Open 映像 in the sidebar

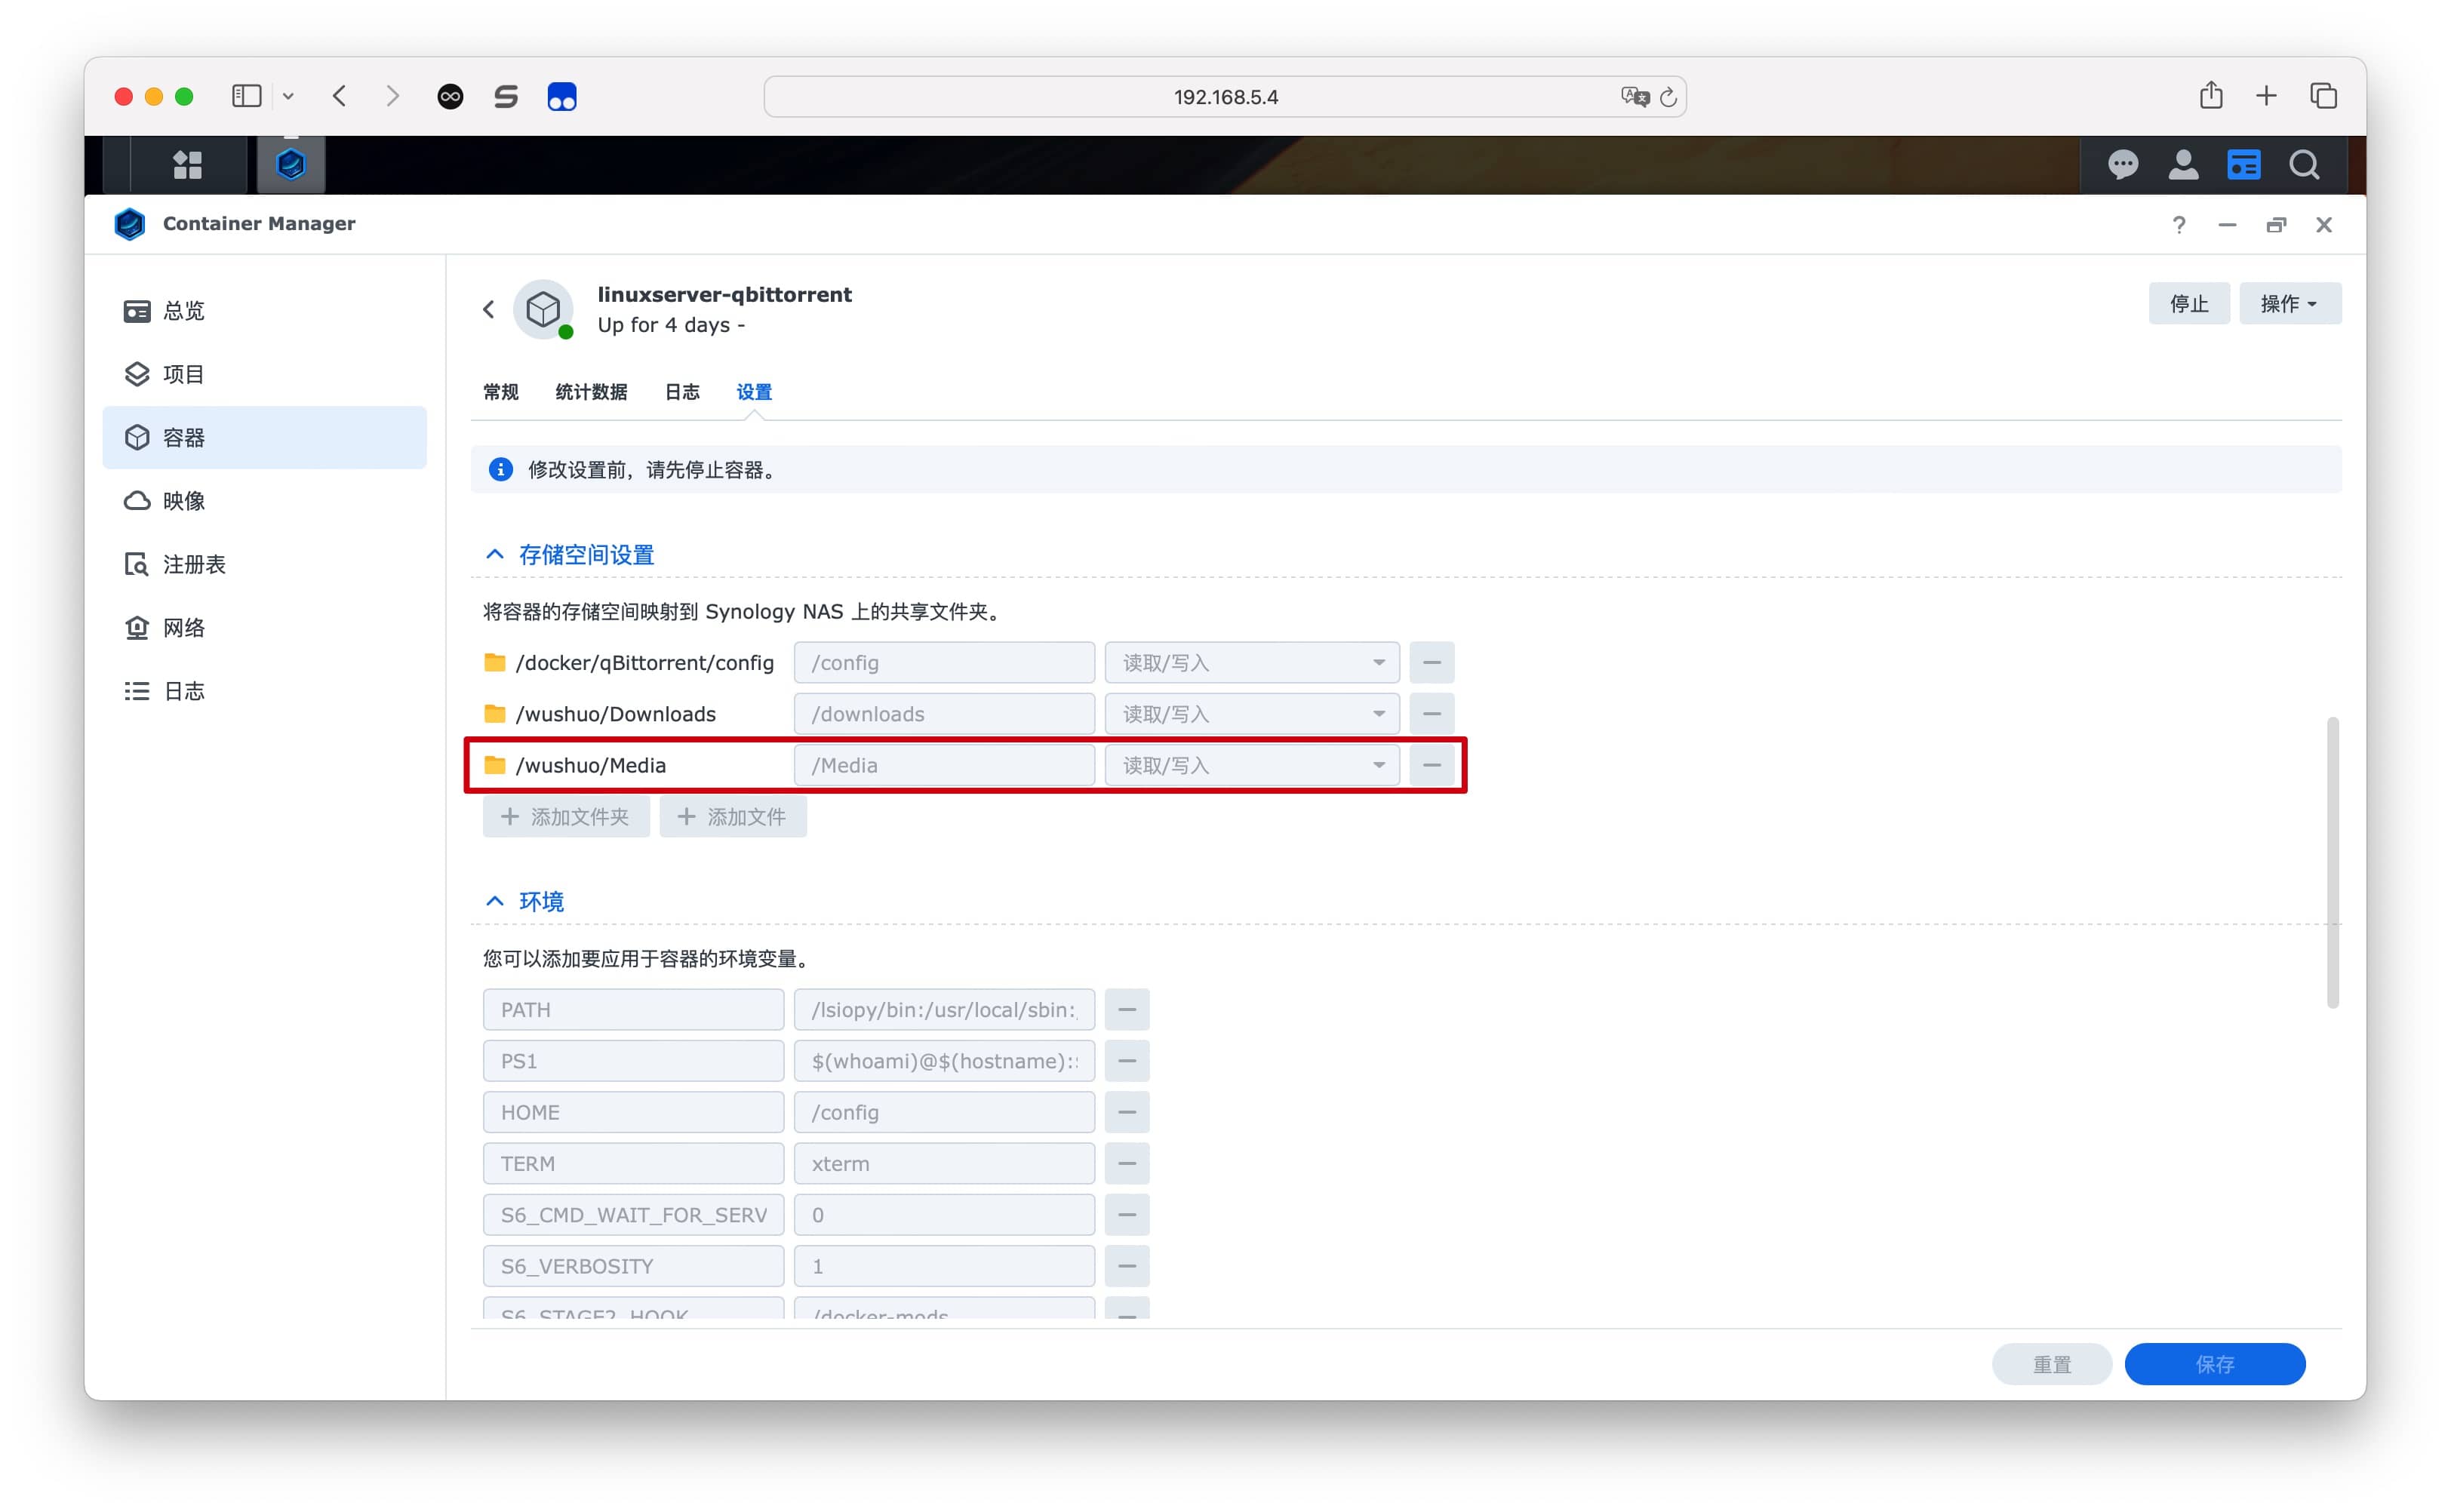click(x=264, y=501)
